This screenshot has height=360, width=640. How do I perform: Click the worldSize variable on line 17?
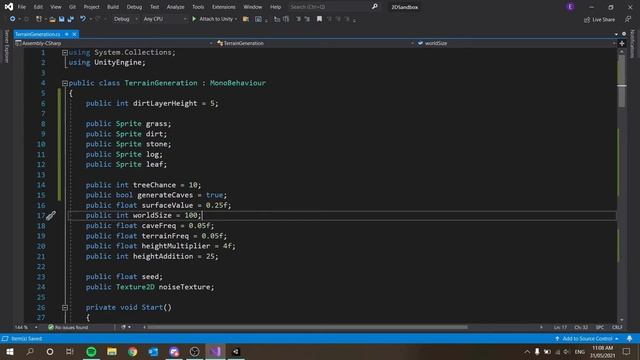[152, 216]
